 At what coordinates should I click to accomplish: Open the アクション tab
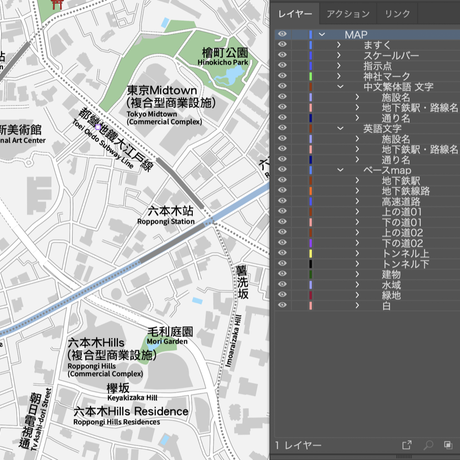pos(348,14)
